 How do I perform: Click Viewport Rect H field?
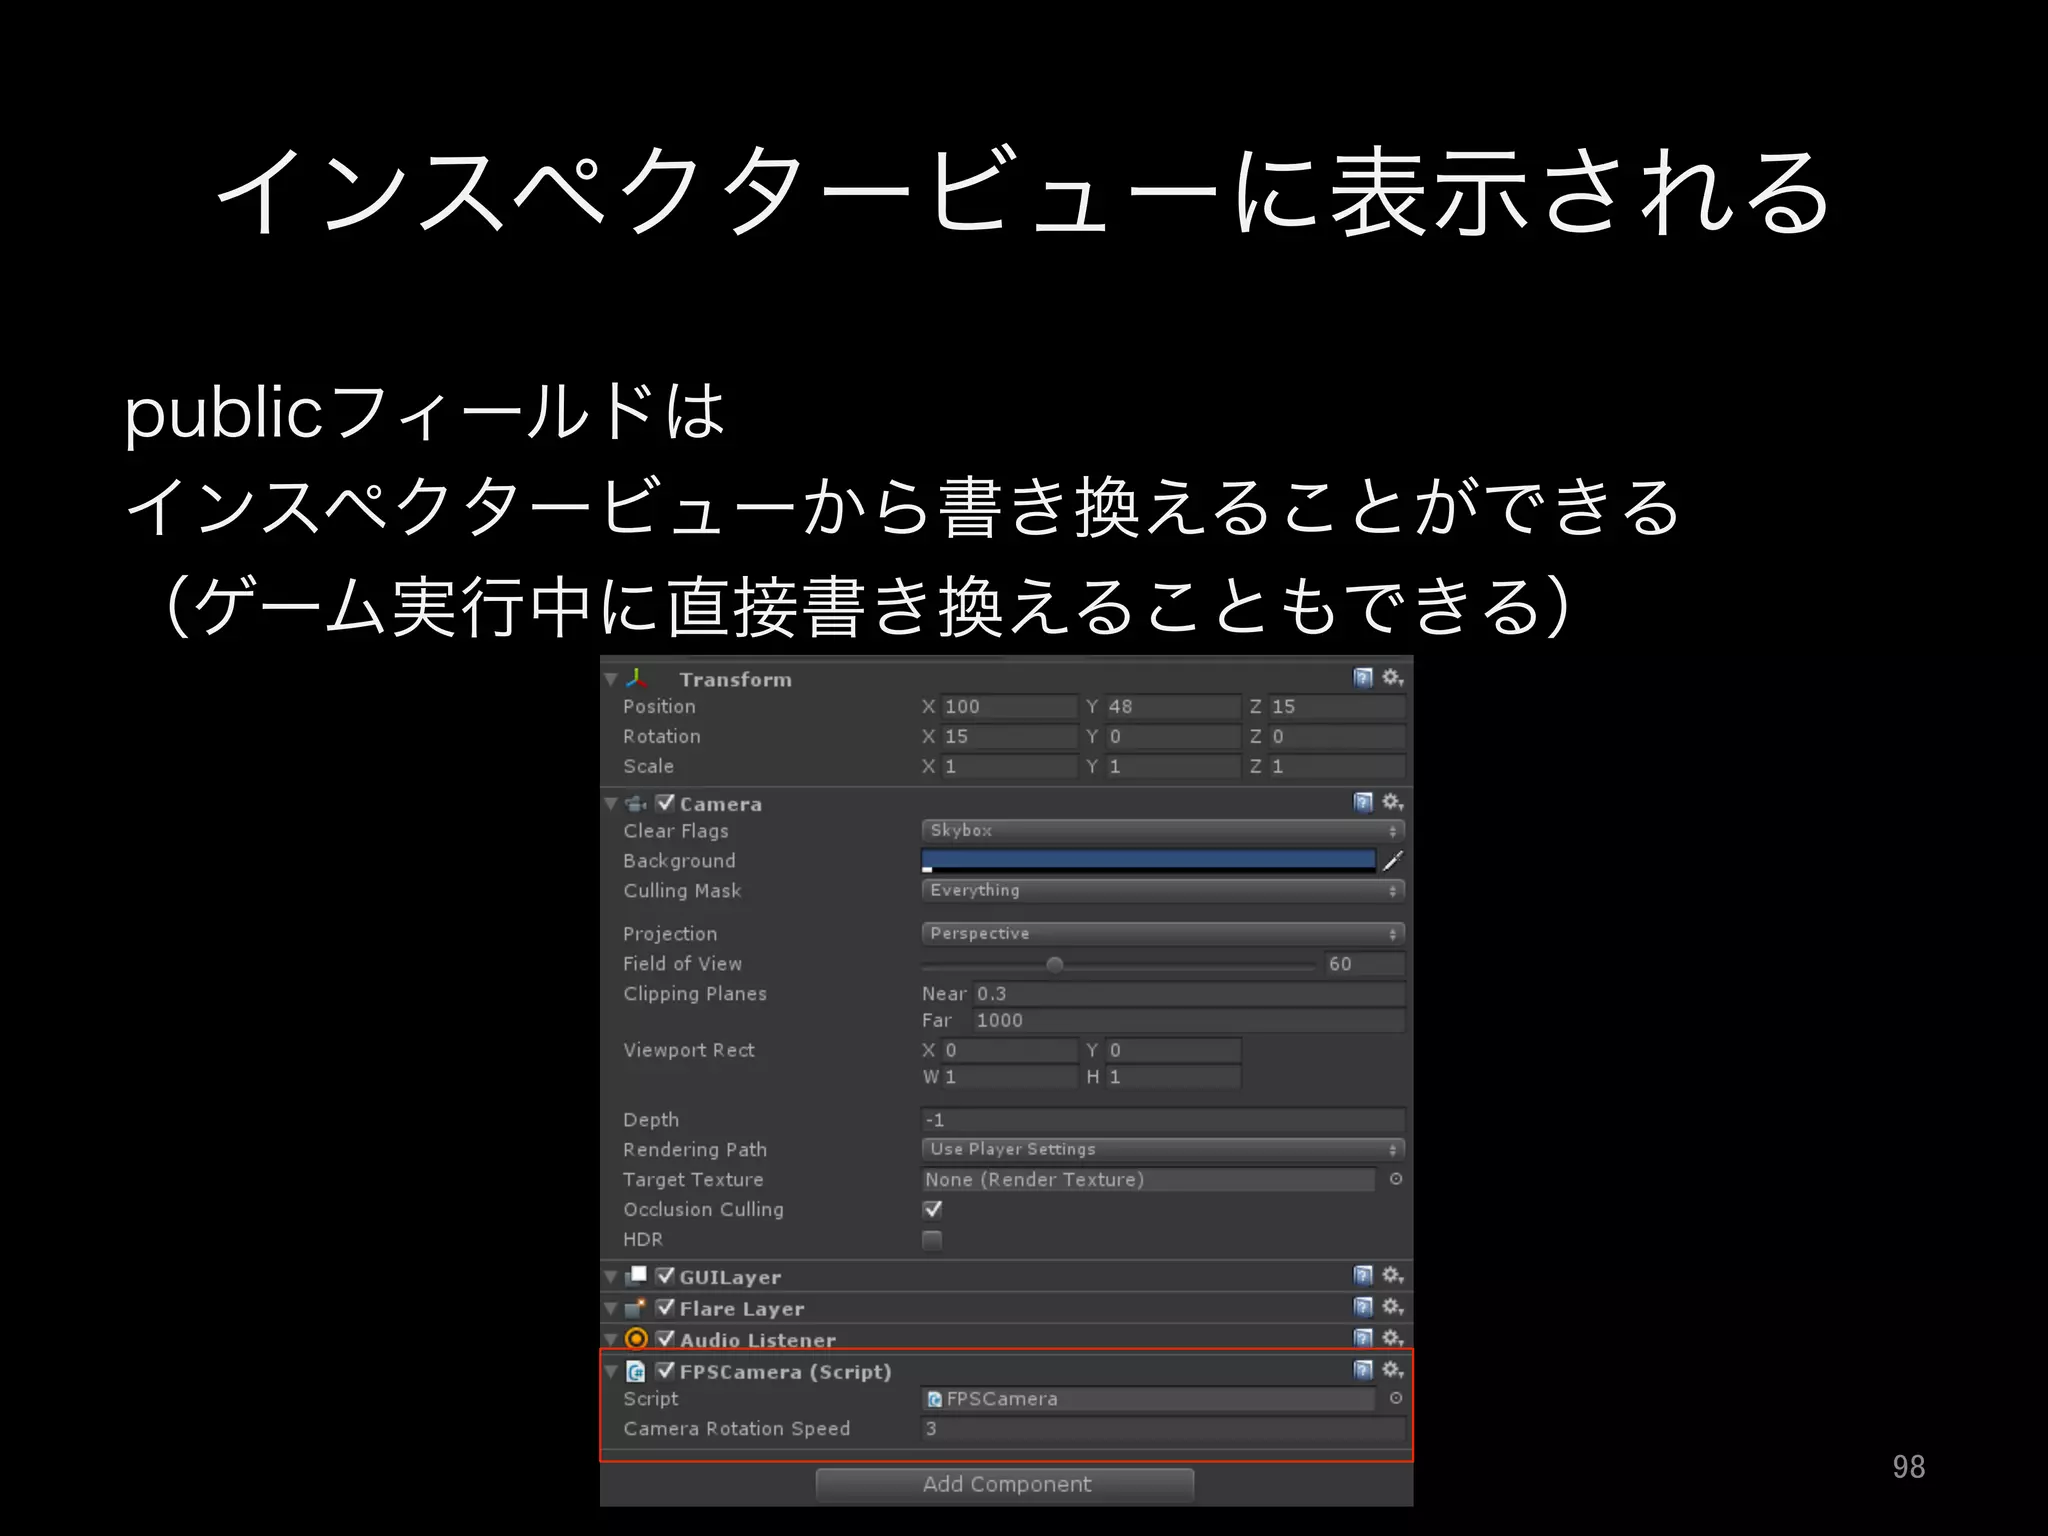[x=1173, y=1077]
